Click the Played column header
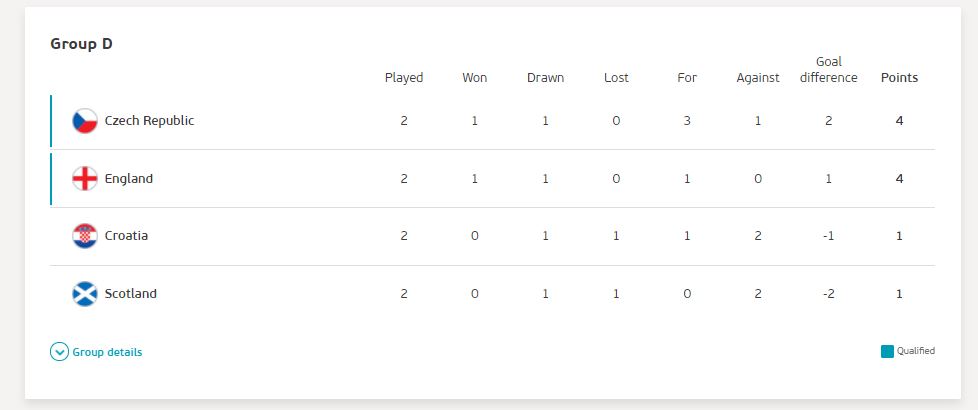978x410 pixels. pos(404,78)
